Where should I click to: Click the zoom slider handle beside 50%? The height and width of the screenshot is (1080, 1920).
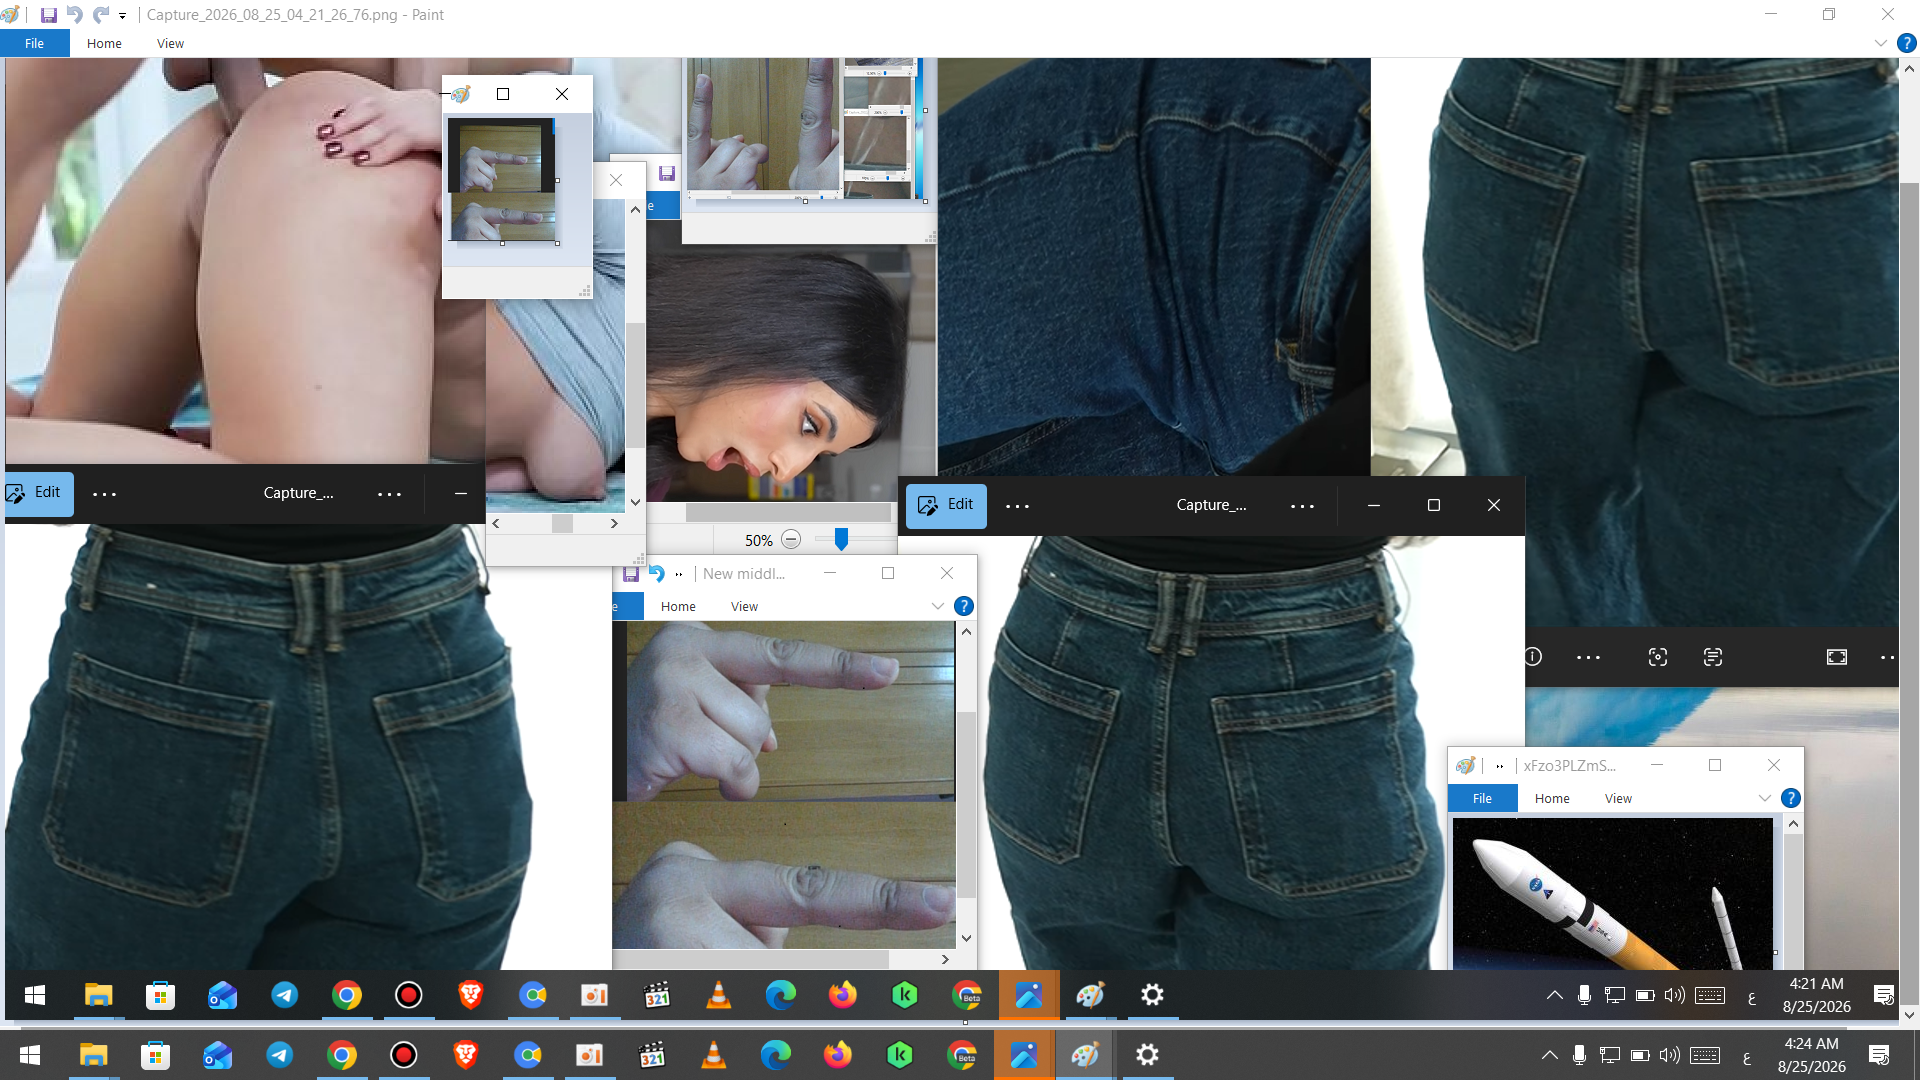pyautogui.click(x=841, y=539)
